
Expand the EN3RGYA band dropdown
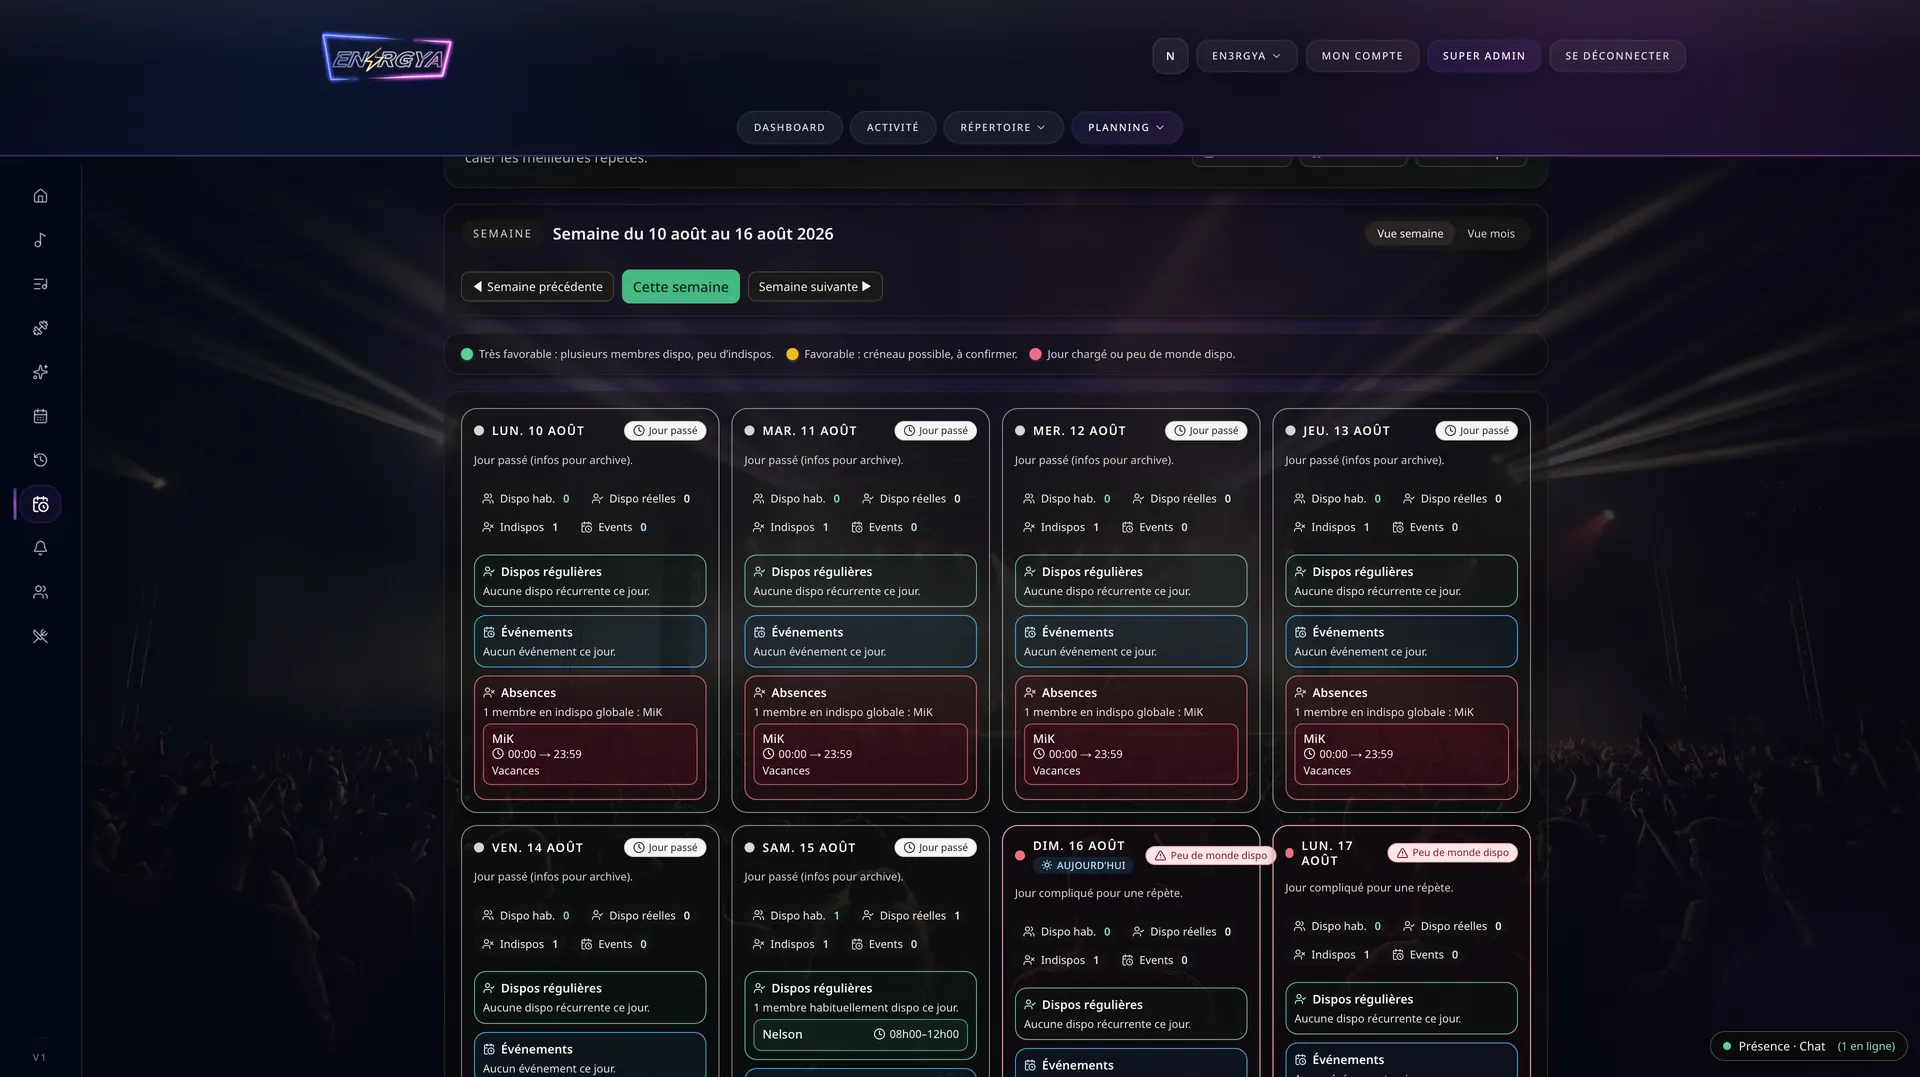tap(1246, 56)
